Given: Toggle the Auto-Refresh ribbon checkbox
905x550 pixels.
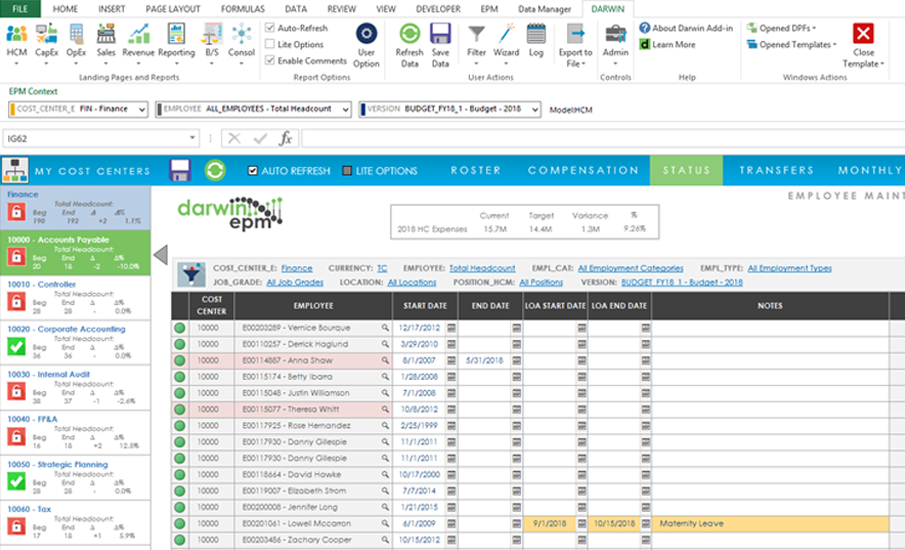Looking at the screenshot, I should coord(270,27).
